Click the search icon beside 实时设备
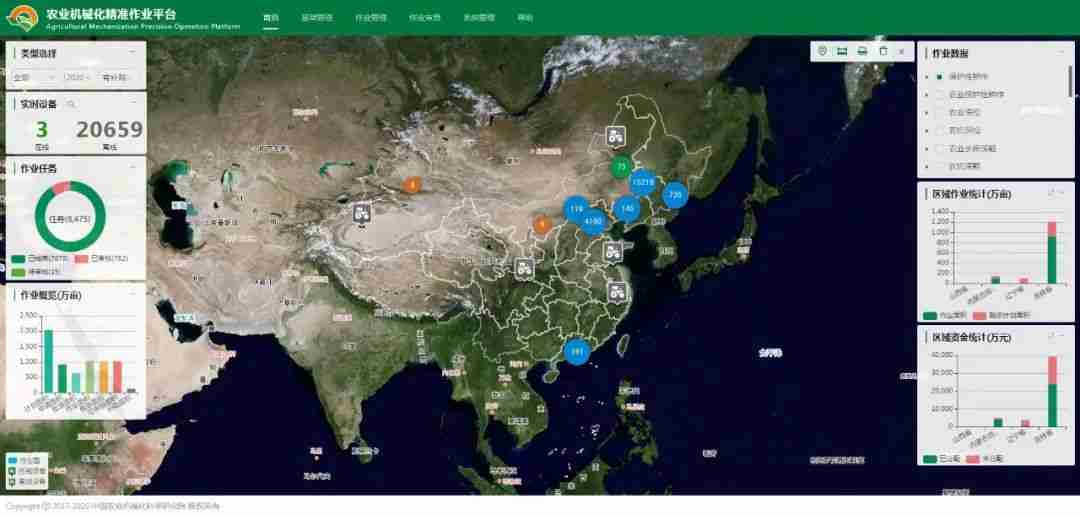The image size is (1080, 515). coord(71,103)
